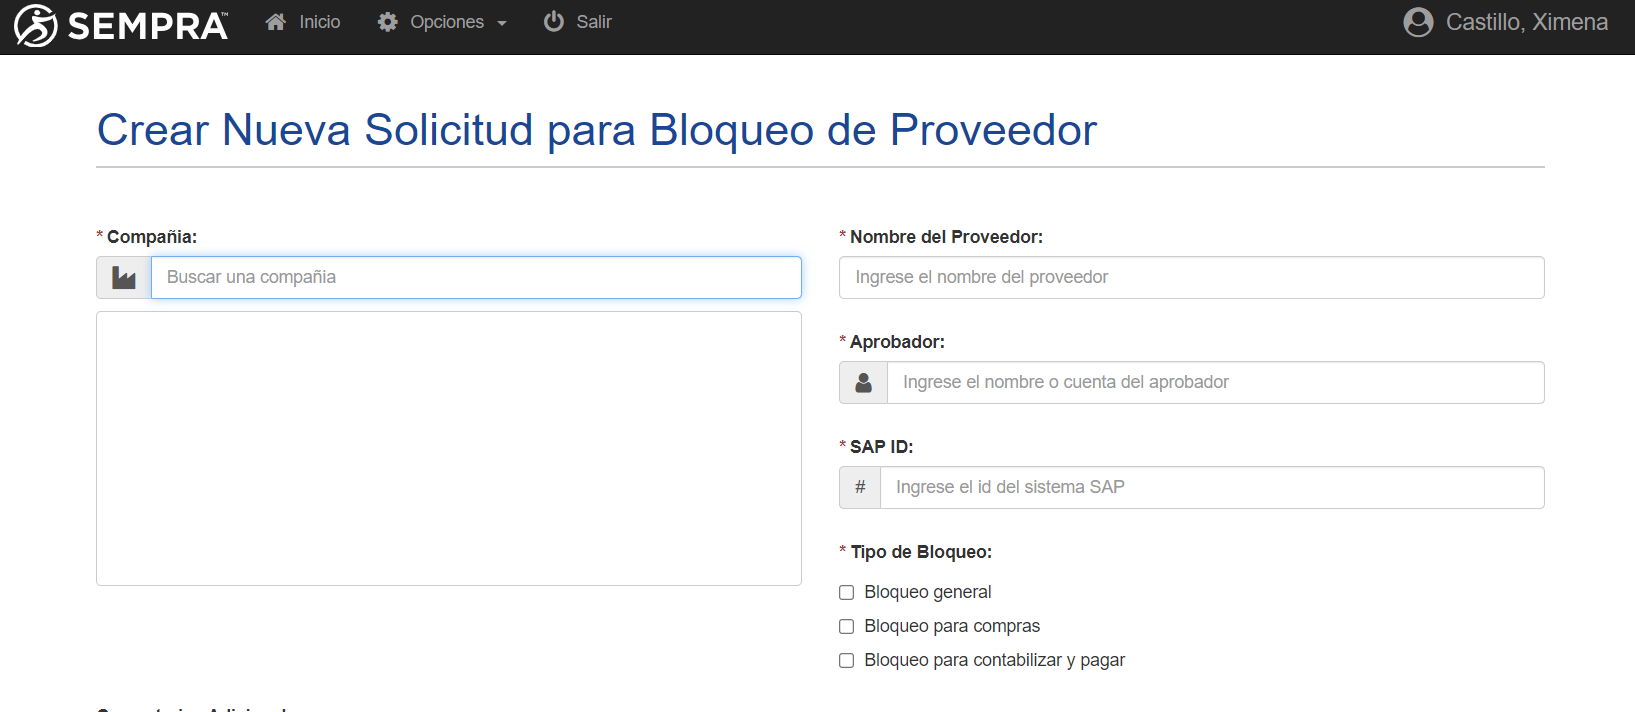Click the factory icon next to Compañia field

click(124, 278)
